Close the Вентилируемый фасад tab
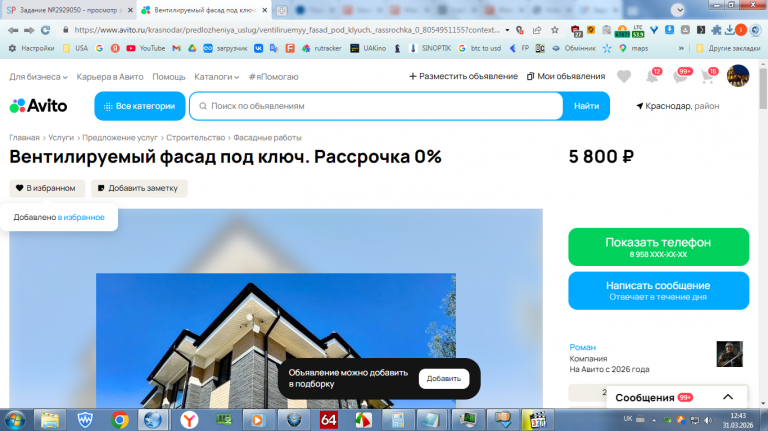Image resolution: width=768 pixels, height=431 pixels. pyautogui.click(x=264, y=10)
